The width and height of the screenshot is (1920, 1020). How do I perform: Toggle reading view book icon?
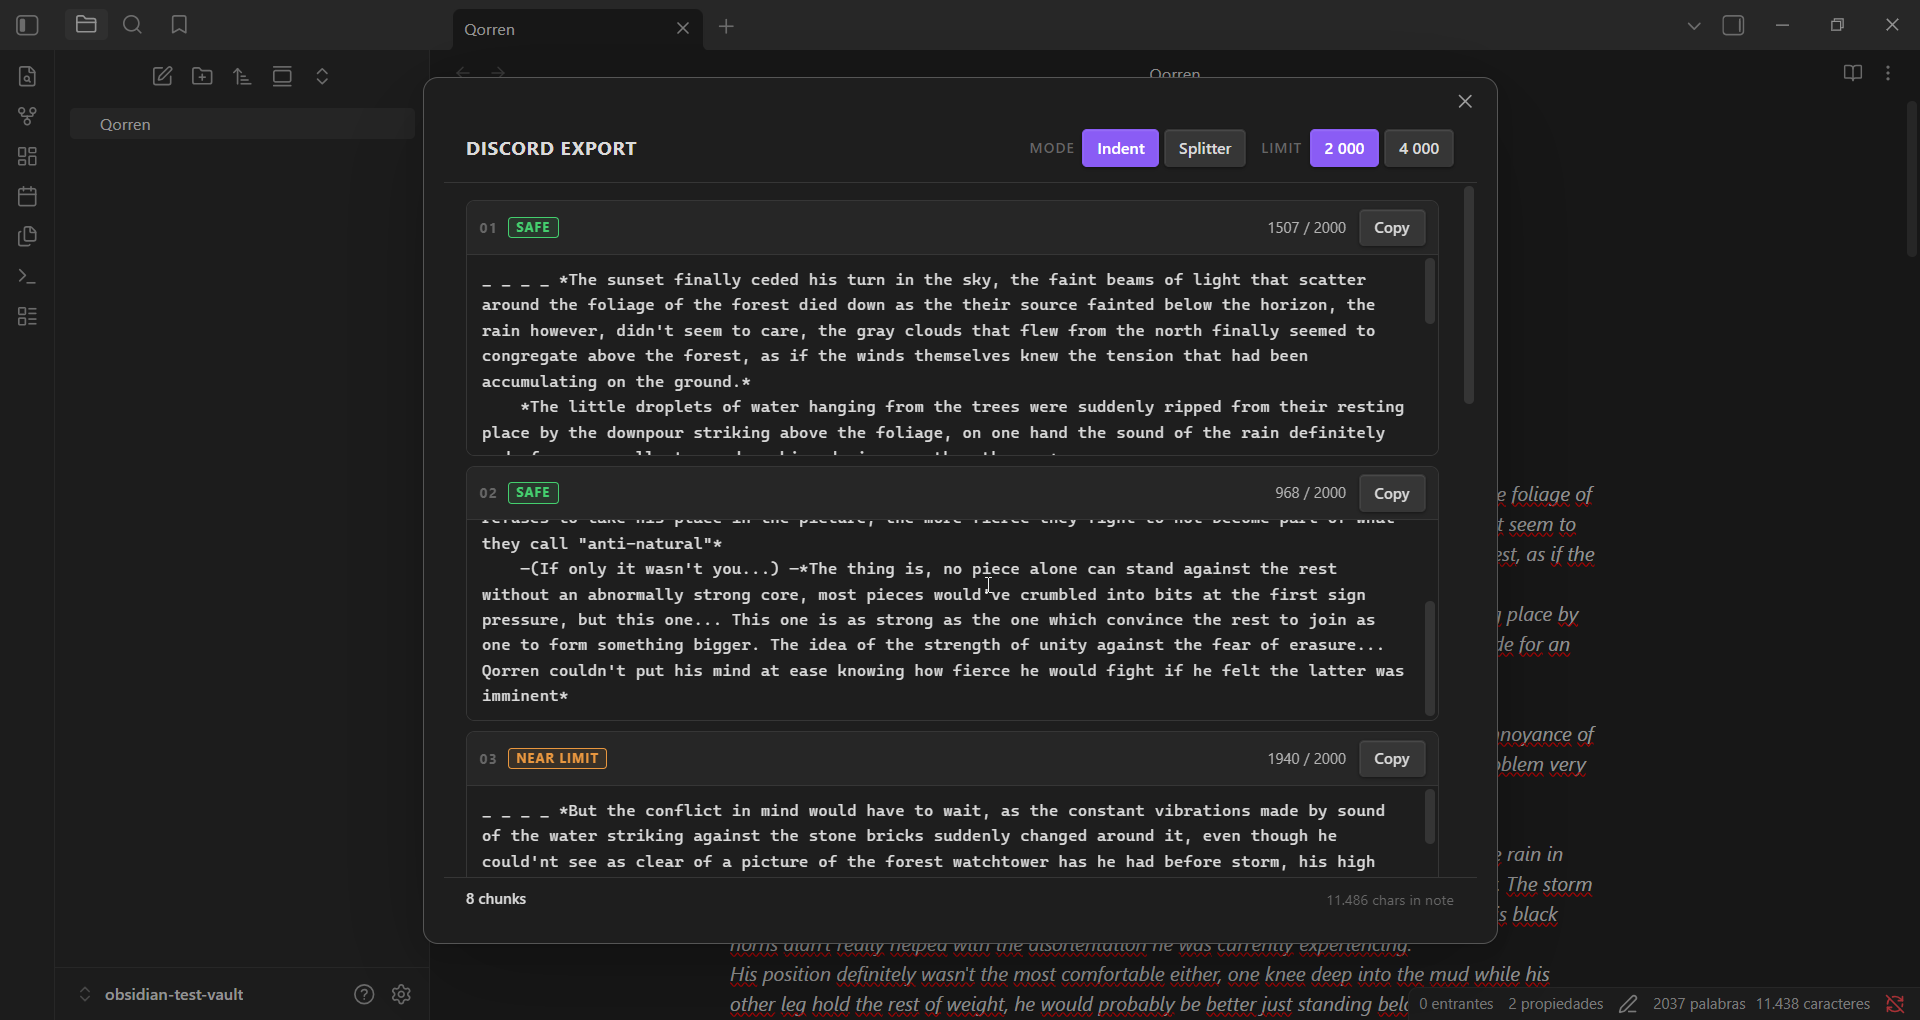point(1853,73)
